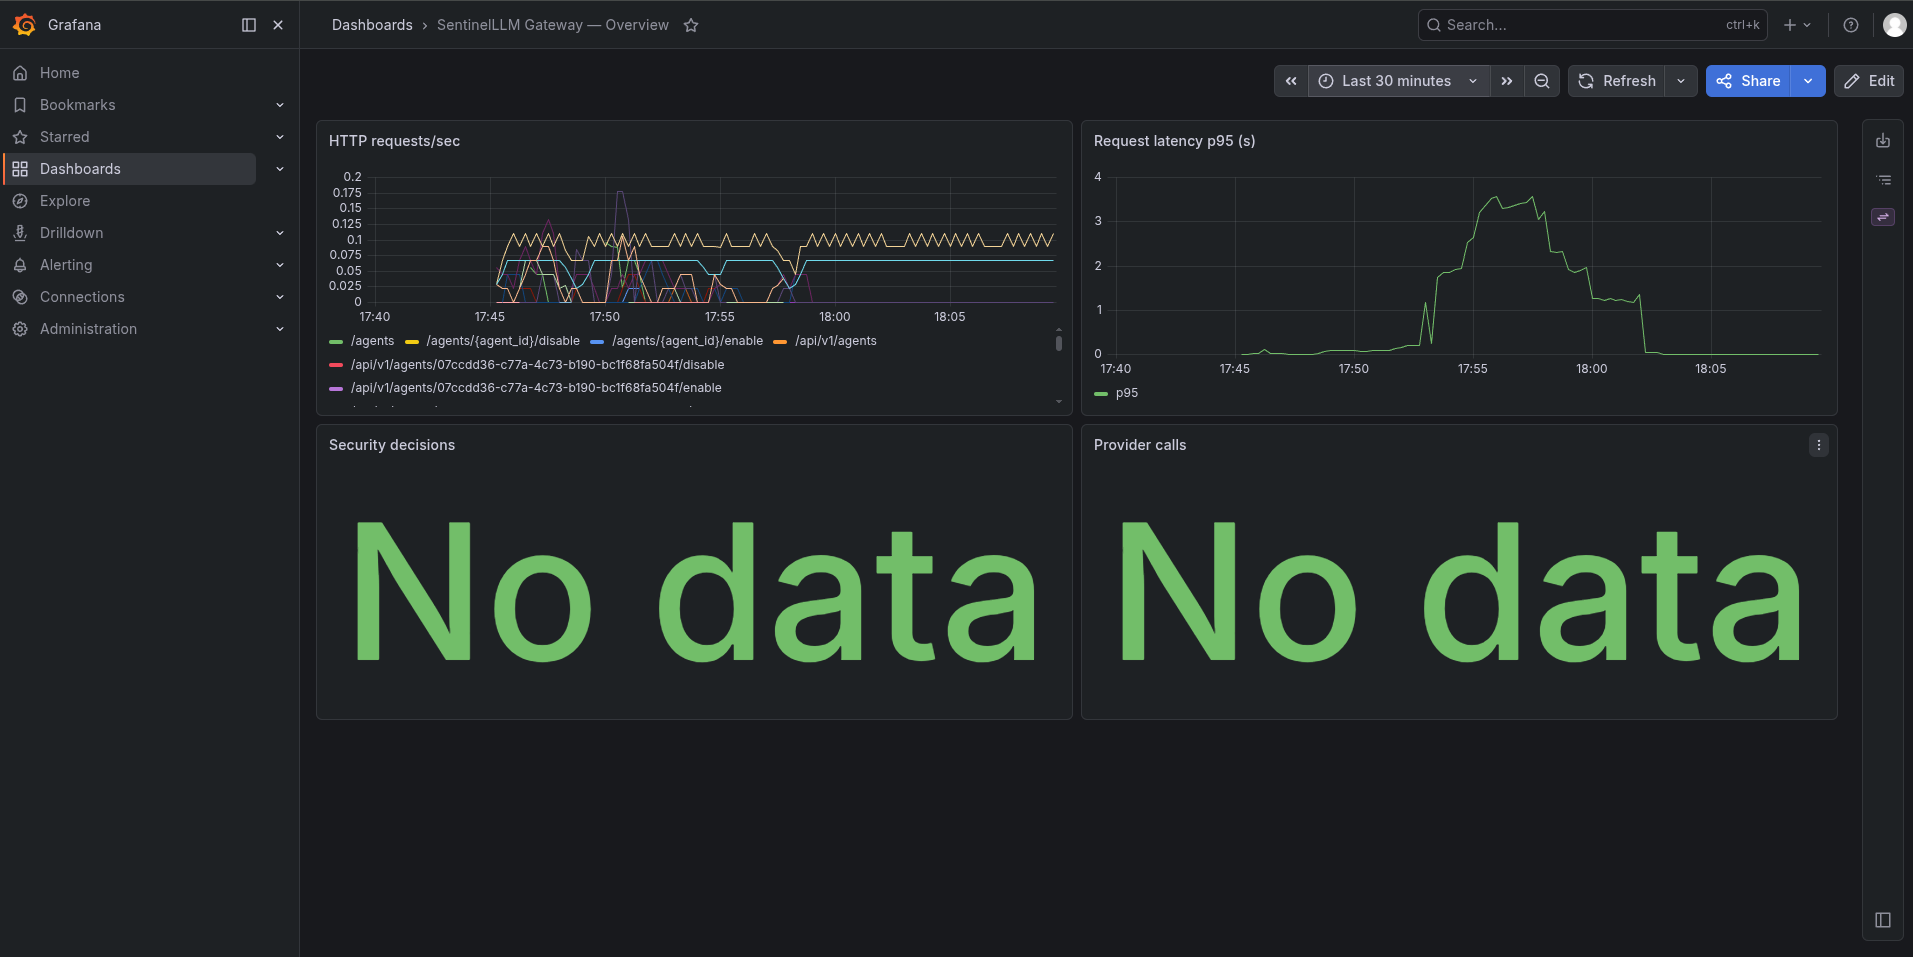Open Explore from the sidebar
Image resolution: width=1913 pixels, height=957 pixels.
pos(65,201)
